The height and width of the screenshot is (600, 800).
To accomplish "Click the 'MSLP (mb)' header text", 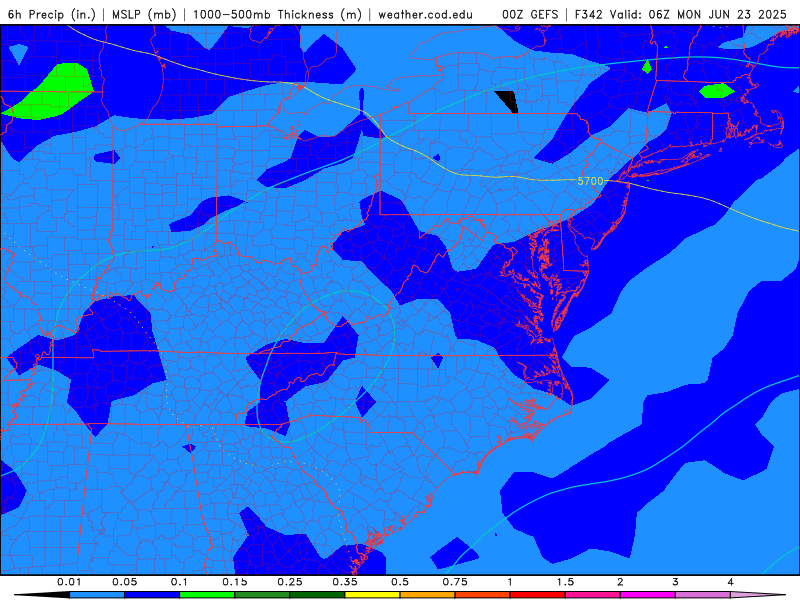I will 144,14.
